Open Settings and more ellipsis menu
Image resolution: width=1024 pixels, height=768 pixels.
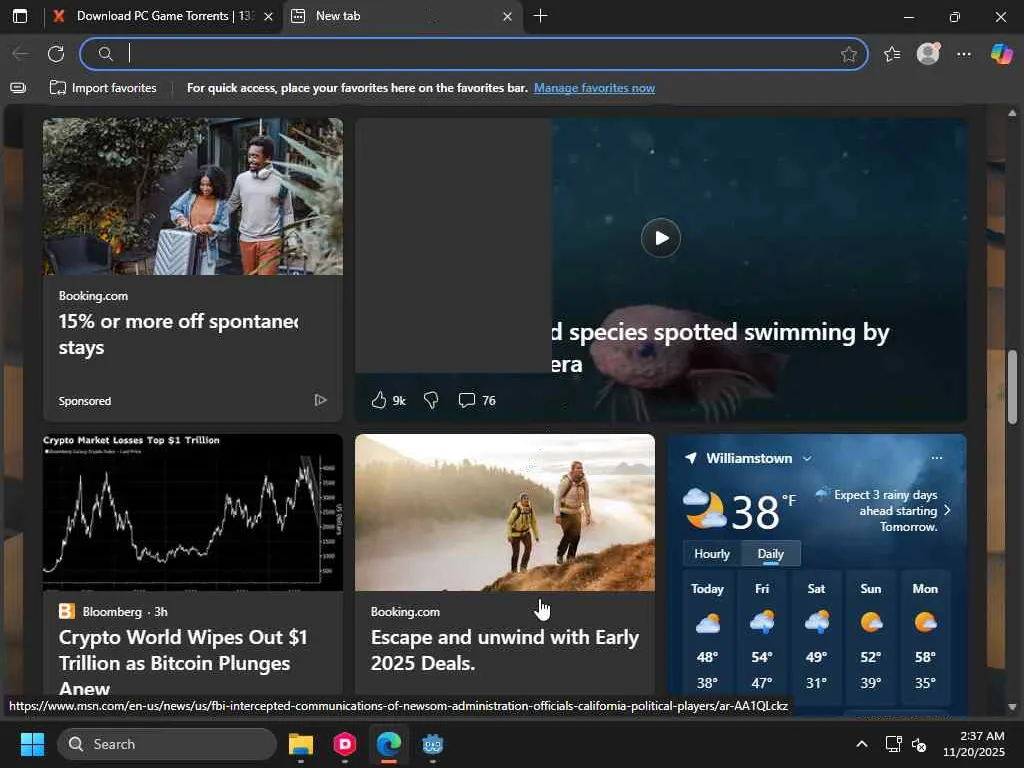tap(964, 54)
